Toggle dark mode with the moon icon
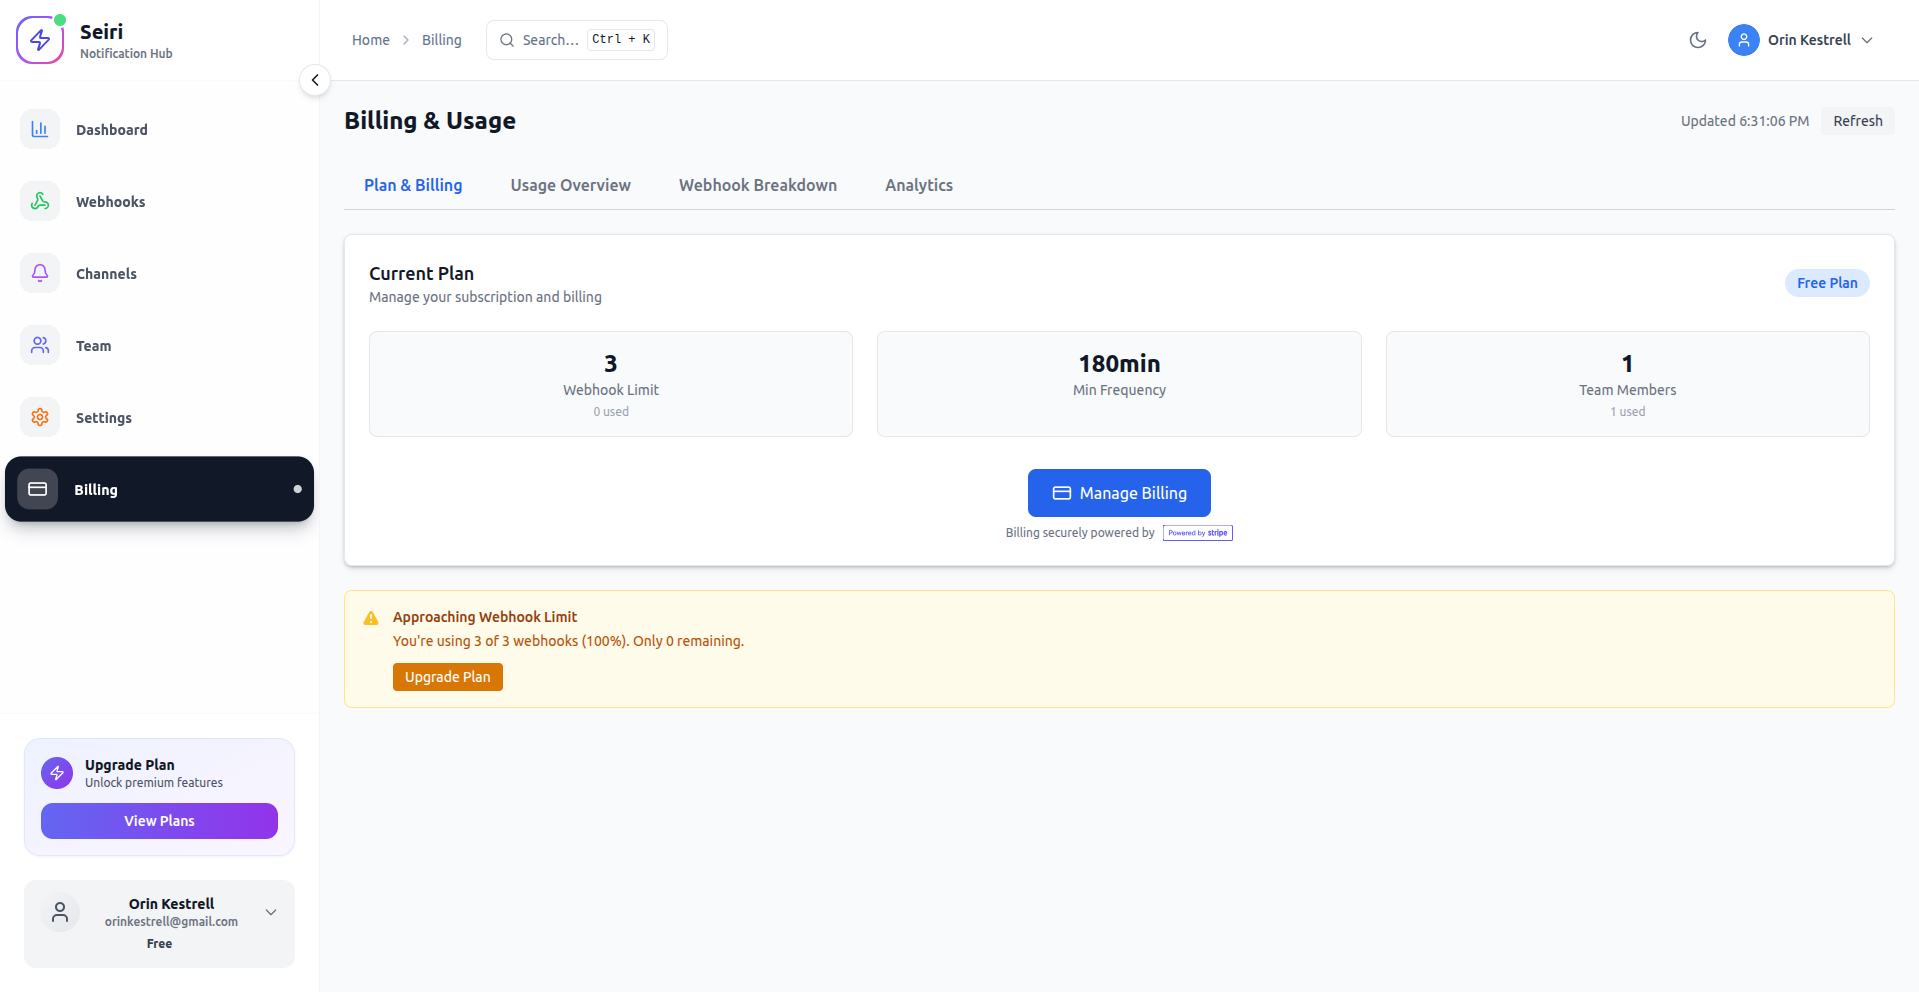This screenshot has height=992, width=1919. click(x=1697, y=40)
